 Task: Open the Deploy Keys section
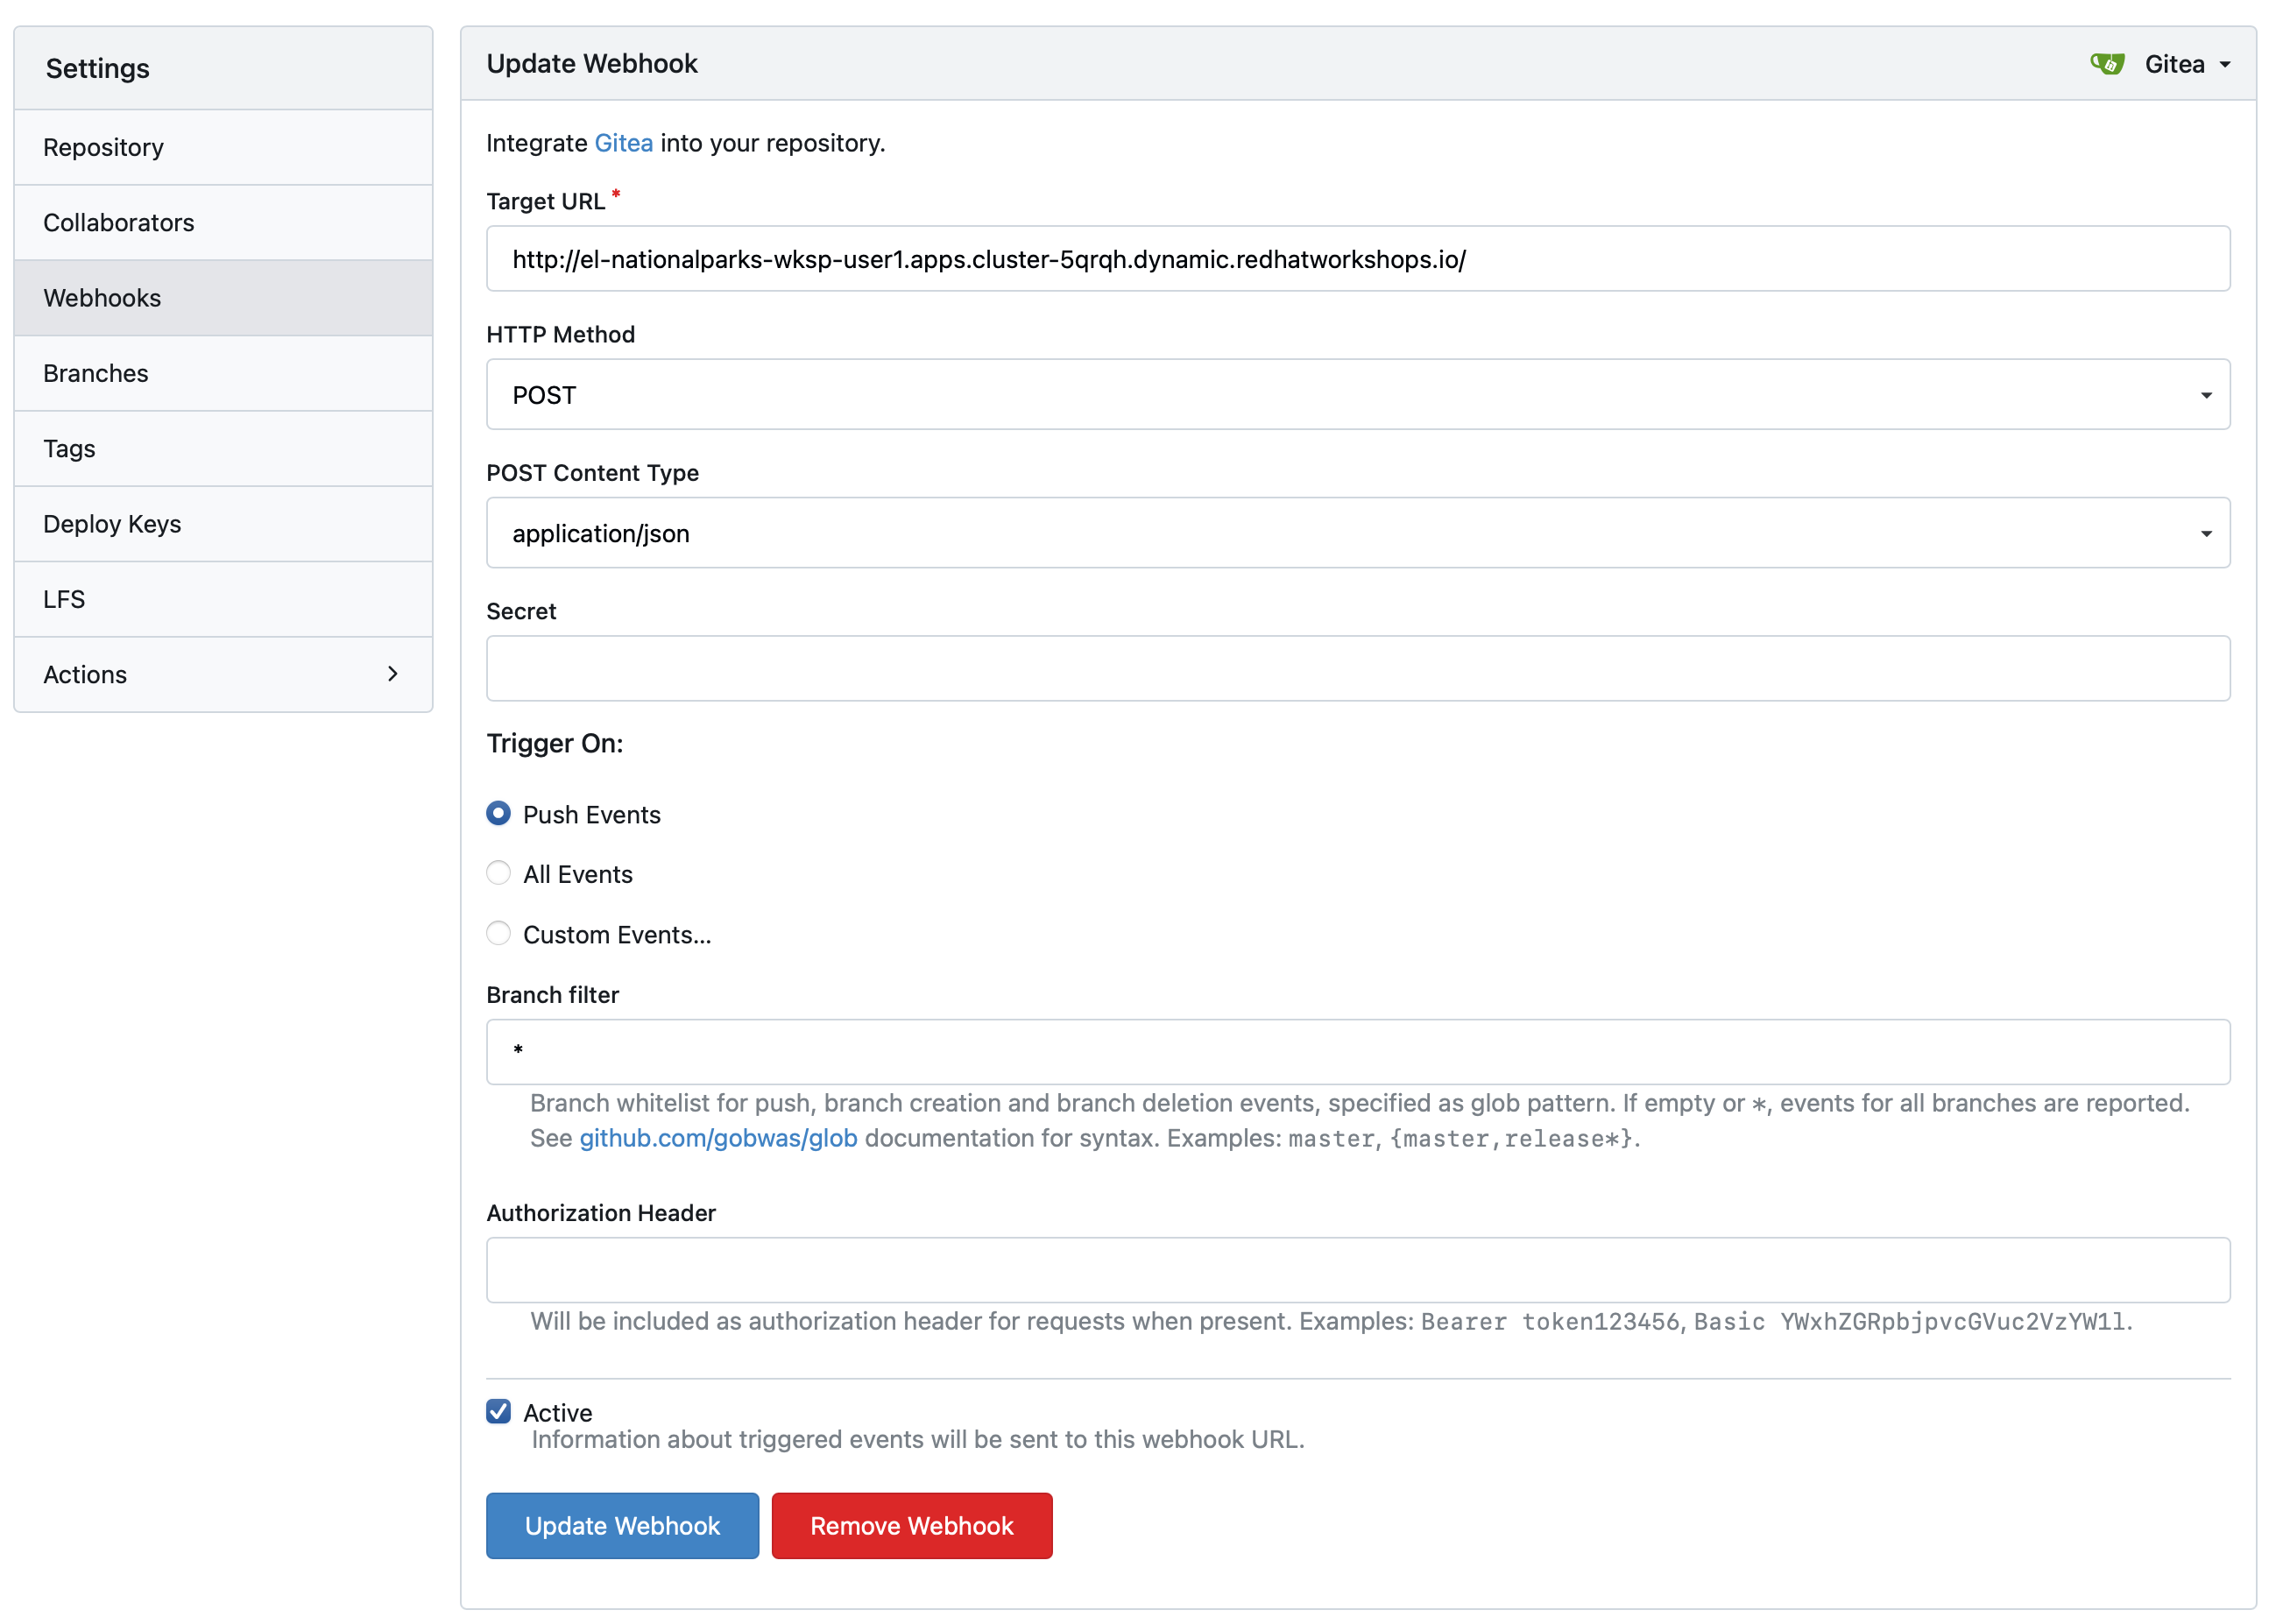coord(112,524)
